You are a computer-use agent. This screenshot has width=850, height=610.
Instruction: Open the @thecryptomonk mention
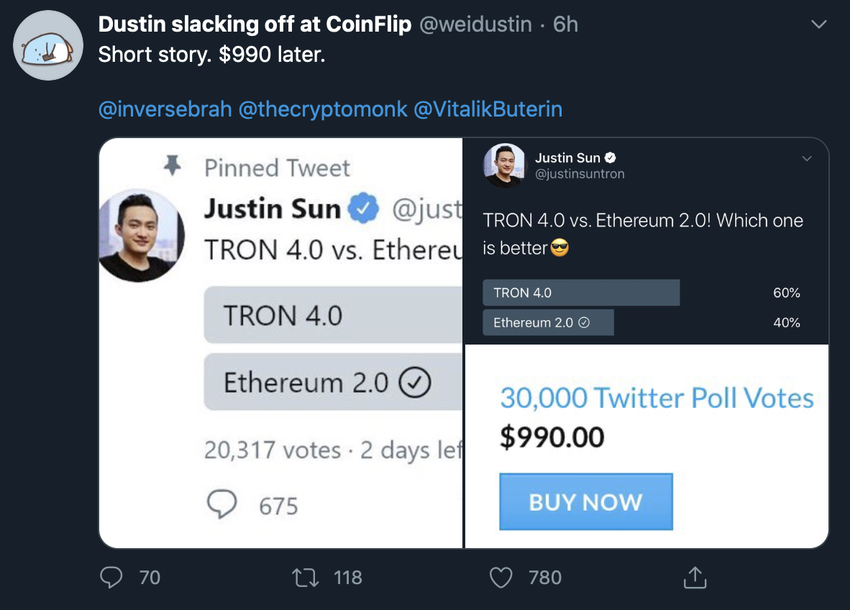click(x=323, y=109)
